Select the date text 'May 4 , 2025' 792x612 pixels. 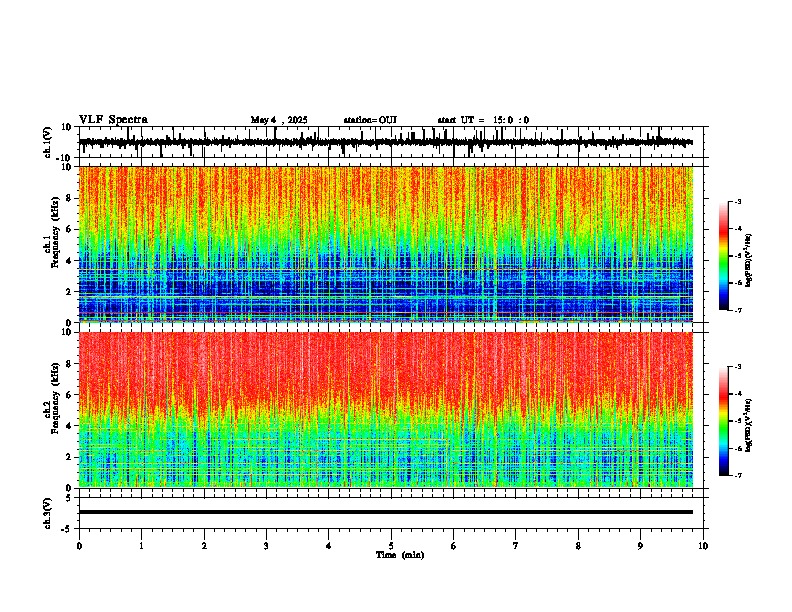(279, 120)
